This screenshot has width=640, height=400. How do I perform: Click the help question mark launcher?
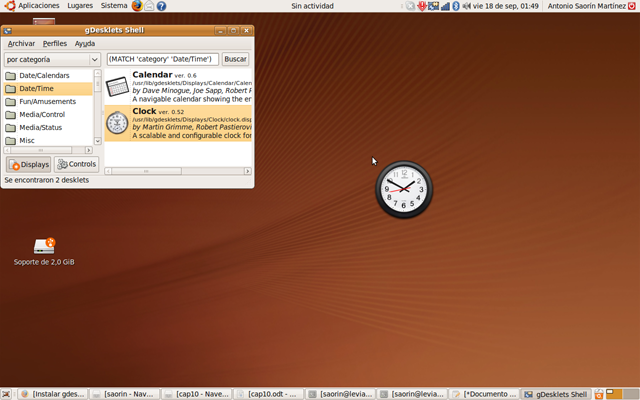(162, 6)
